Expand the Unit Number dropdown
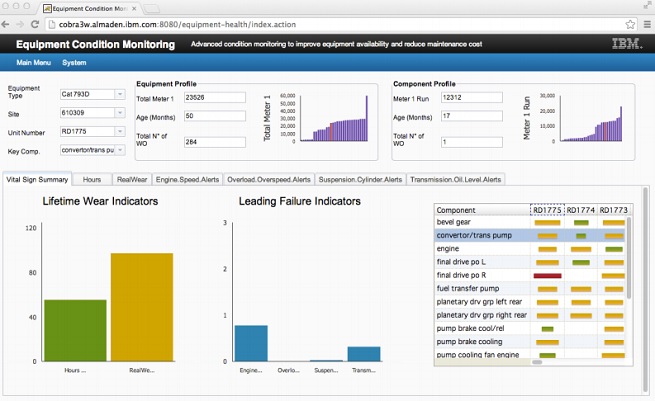The image size is (655, 401). [120, 132]
